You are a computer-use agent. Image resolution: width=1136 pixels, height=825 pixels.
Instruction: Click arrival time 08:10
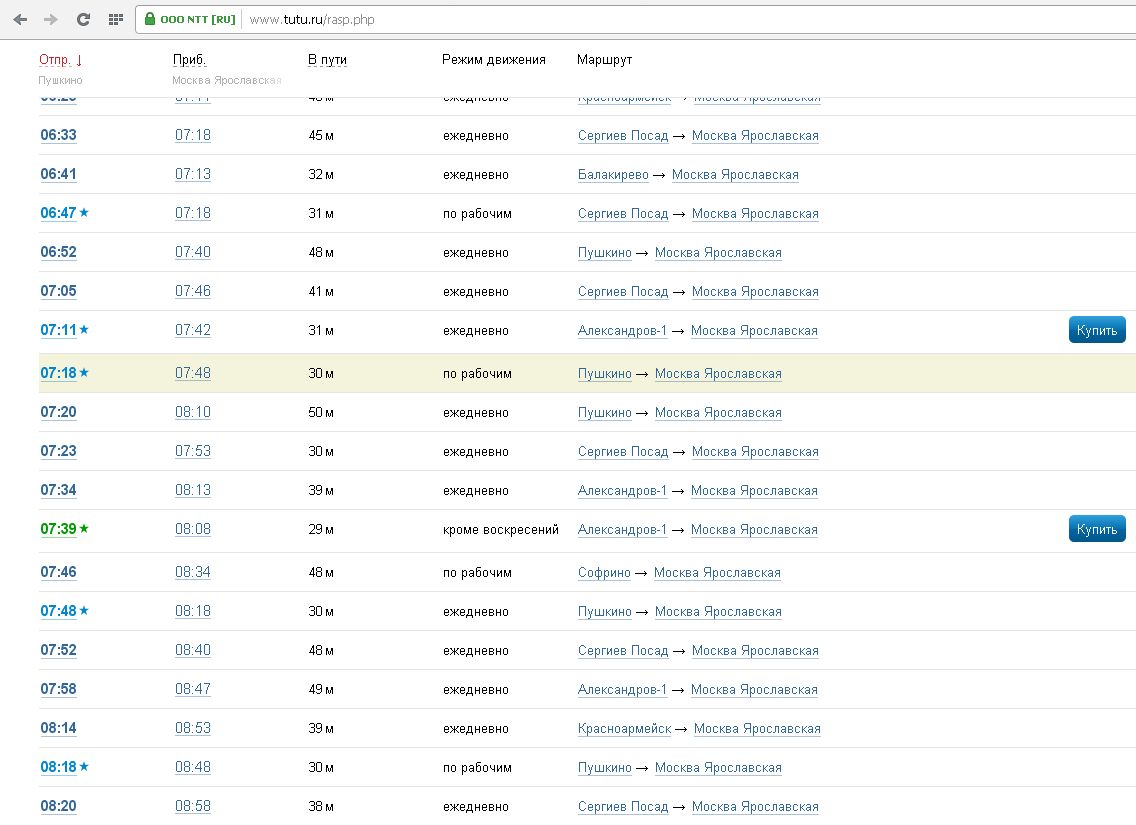click(x=193, y=413)
